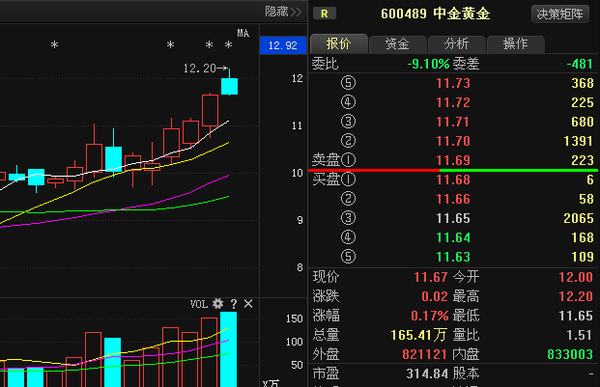Open the 分析 tab
This screenshot has width=600, height=387.
(x=457, y=44)
